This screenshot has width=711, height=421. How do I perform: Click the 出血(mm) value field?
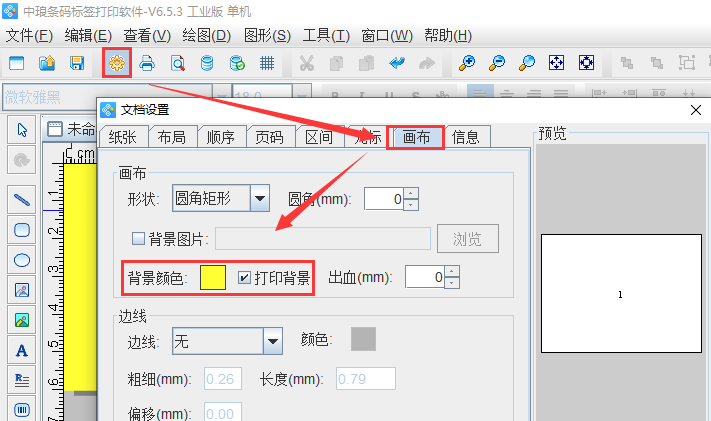[x=425, y=277]
